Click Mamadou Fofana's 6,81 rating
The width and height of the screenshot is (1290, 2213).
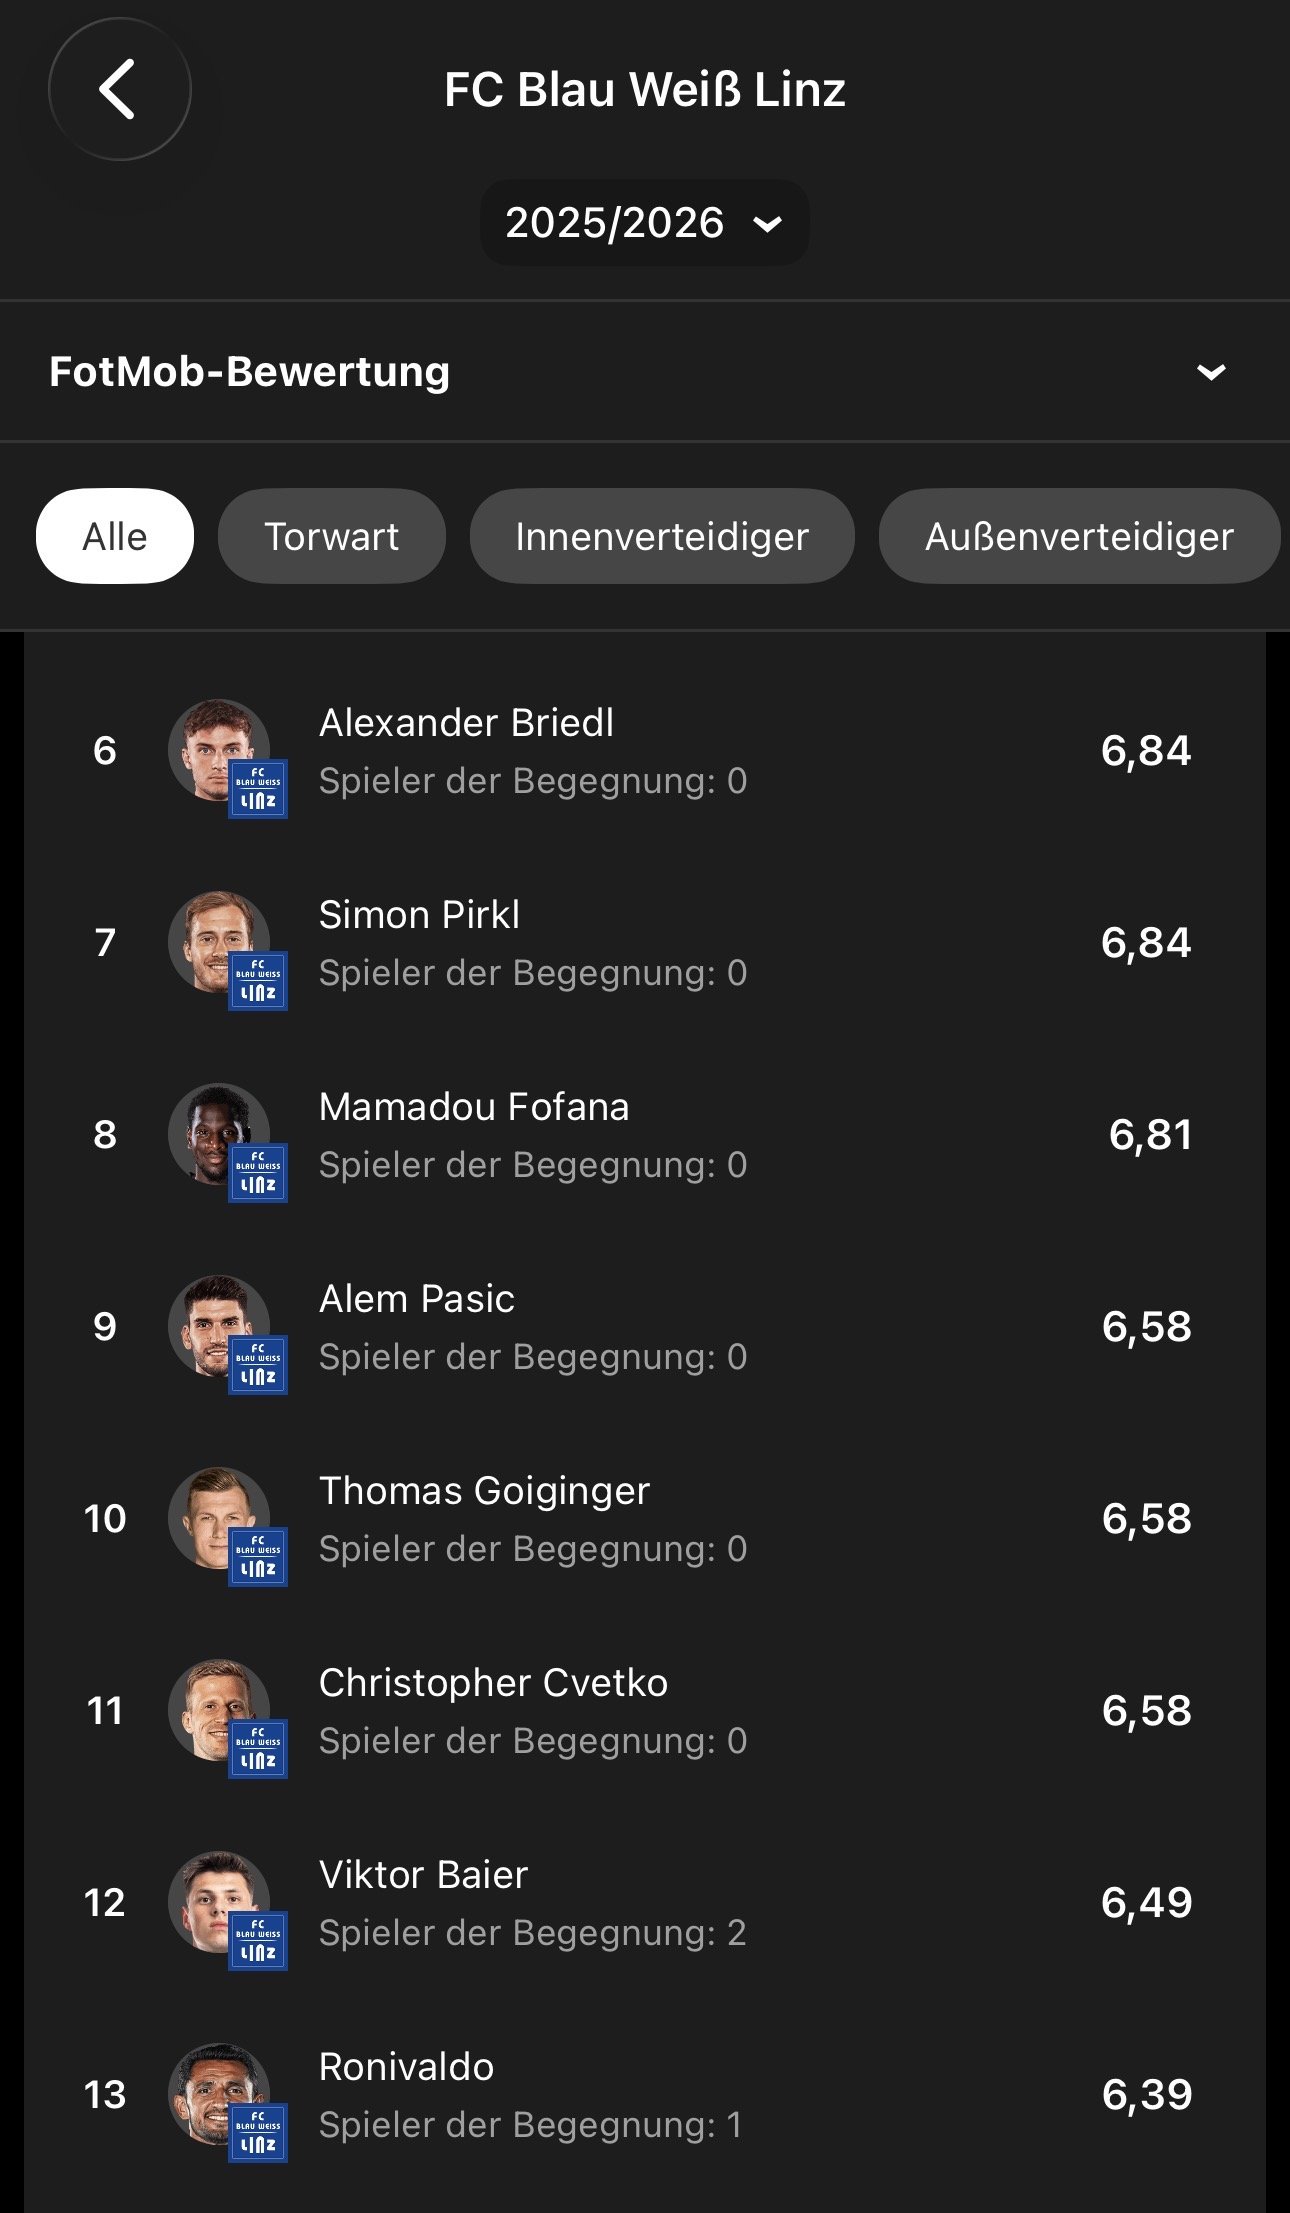click(1149, 1135)
